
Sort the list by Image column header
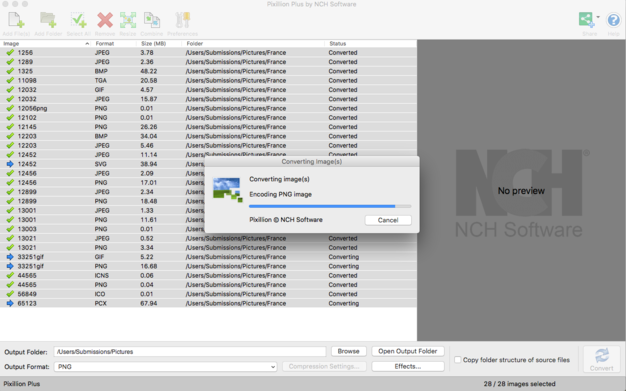click(x=46, y=44)
